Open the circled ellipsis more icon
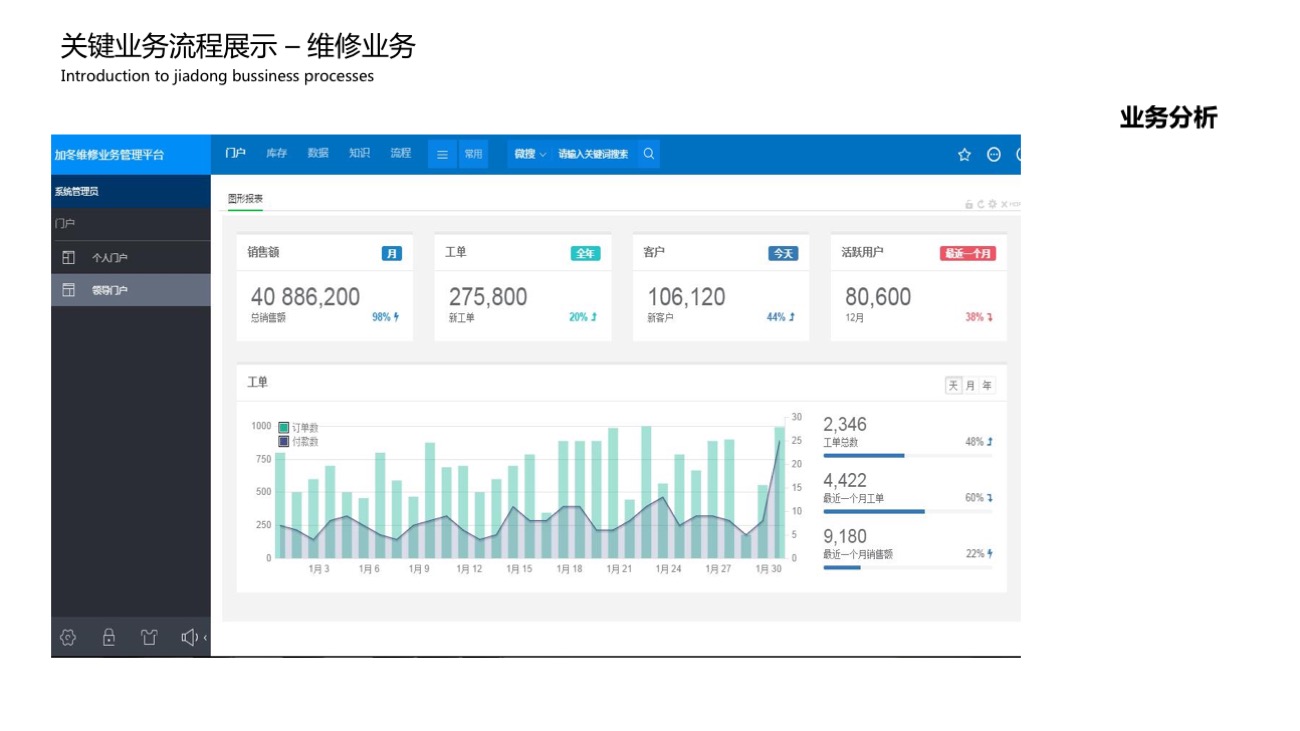Viewport: 1300px width, 731px height. [x=993, y=154]
